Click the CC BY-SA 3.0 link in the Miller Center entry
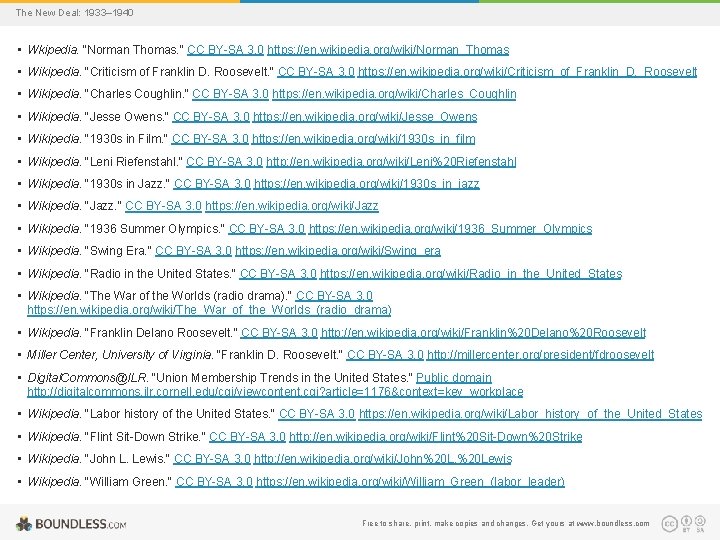This screenshot has width=720, height=540. [x=385, y=354]
